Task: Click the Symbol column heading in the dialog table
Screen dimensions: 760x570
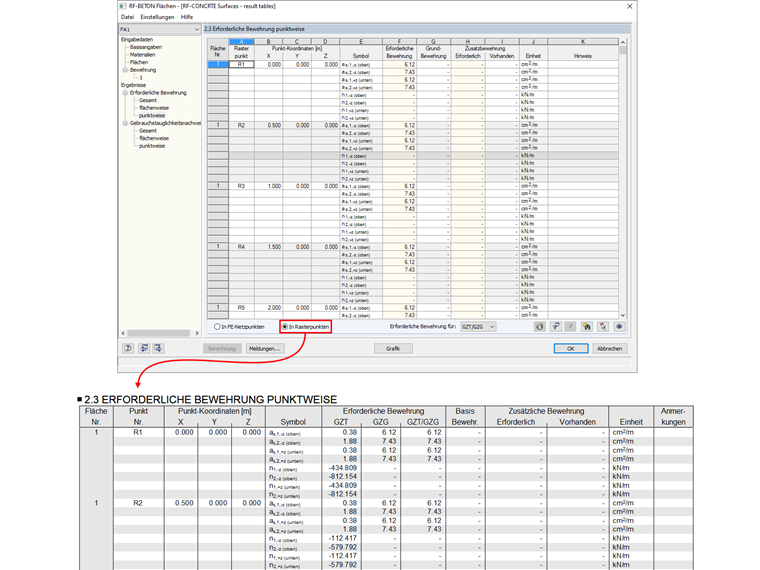Action: tap(361, 56)
